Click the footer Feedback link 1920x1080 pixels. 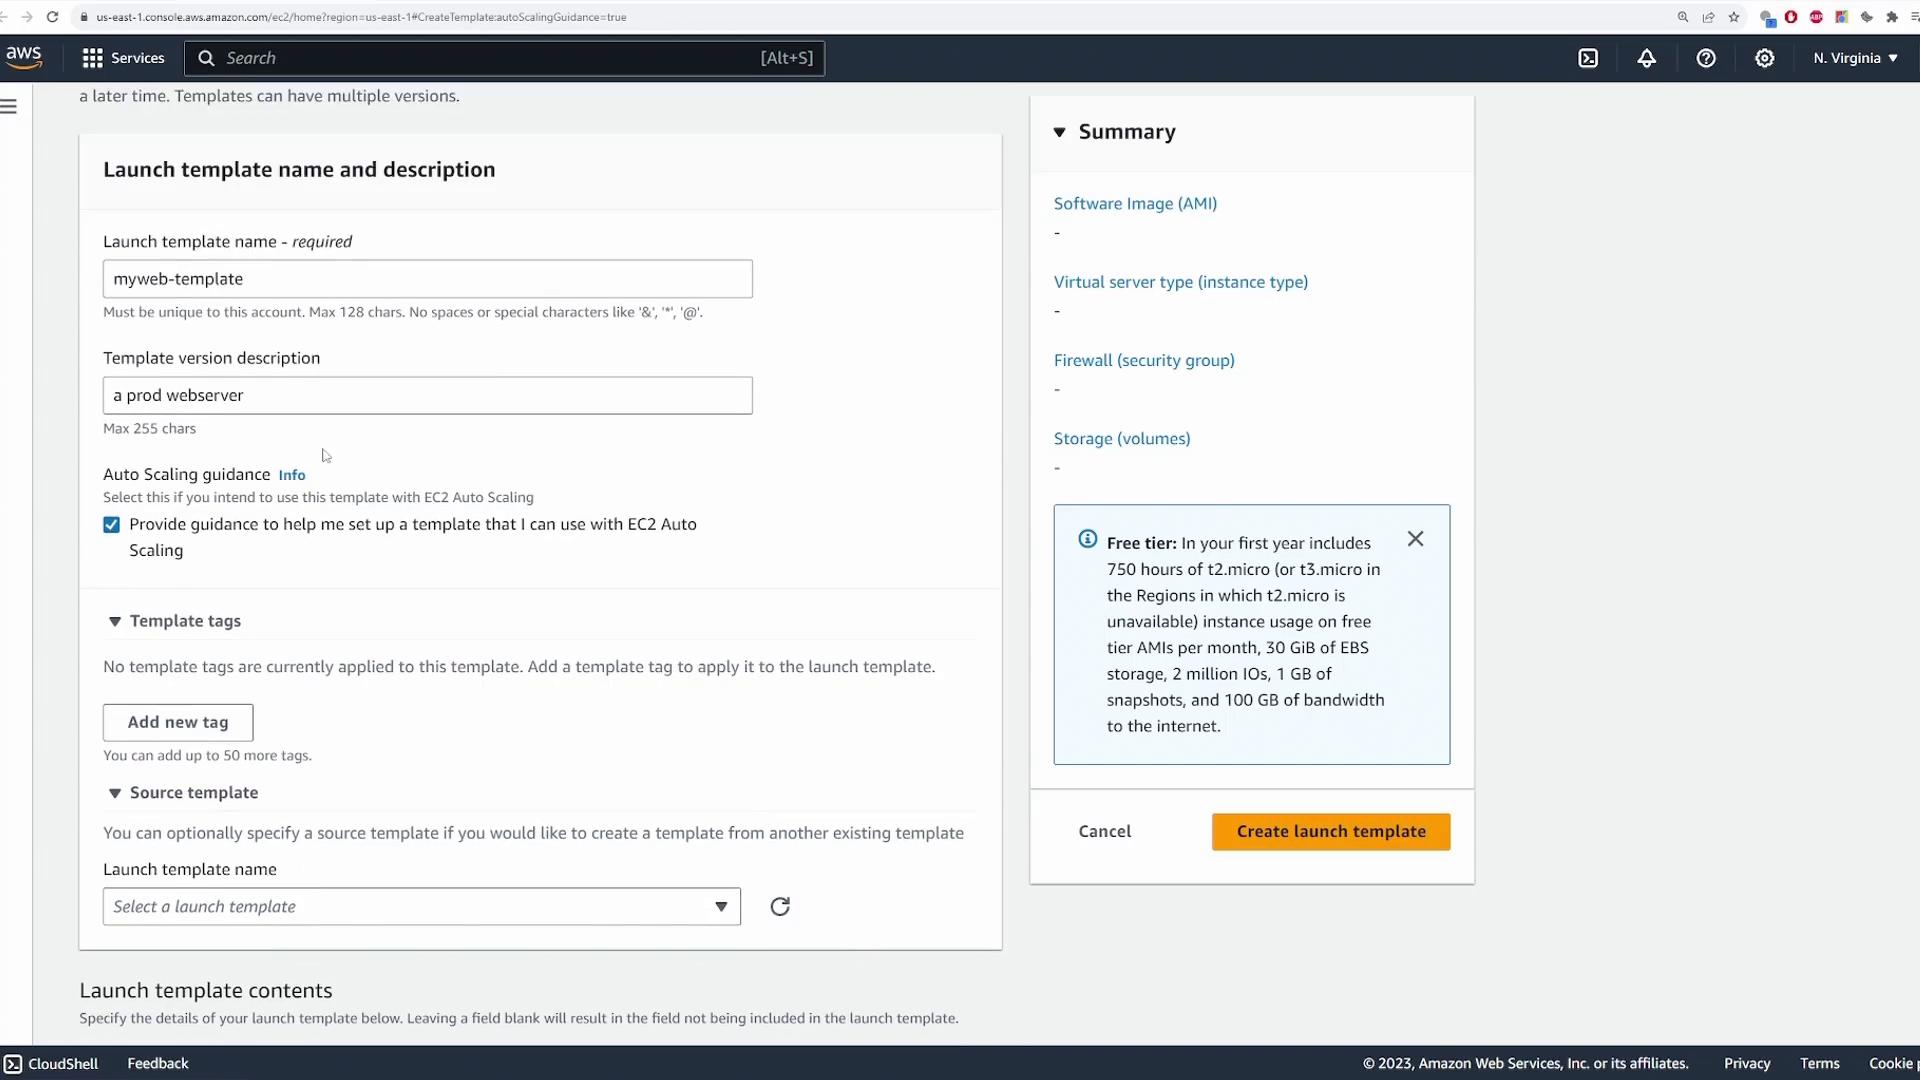(x=158, y=1064)
